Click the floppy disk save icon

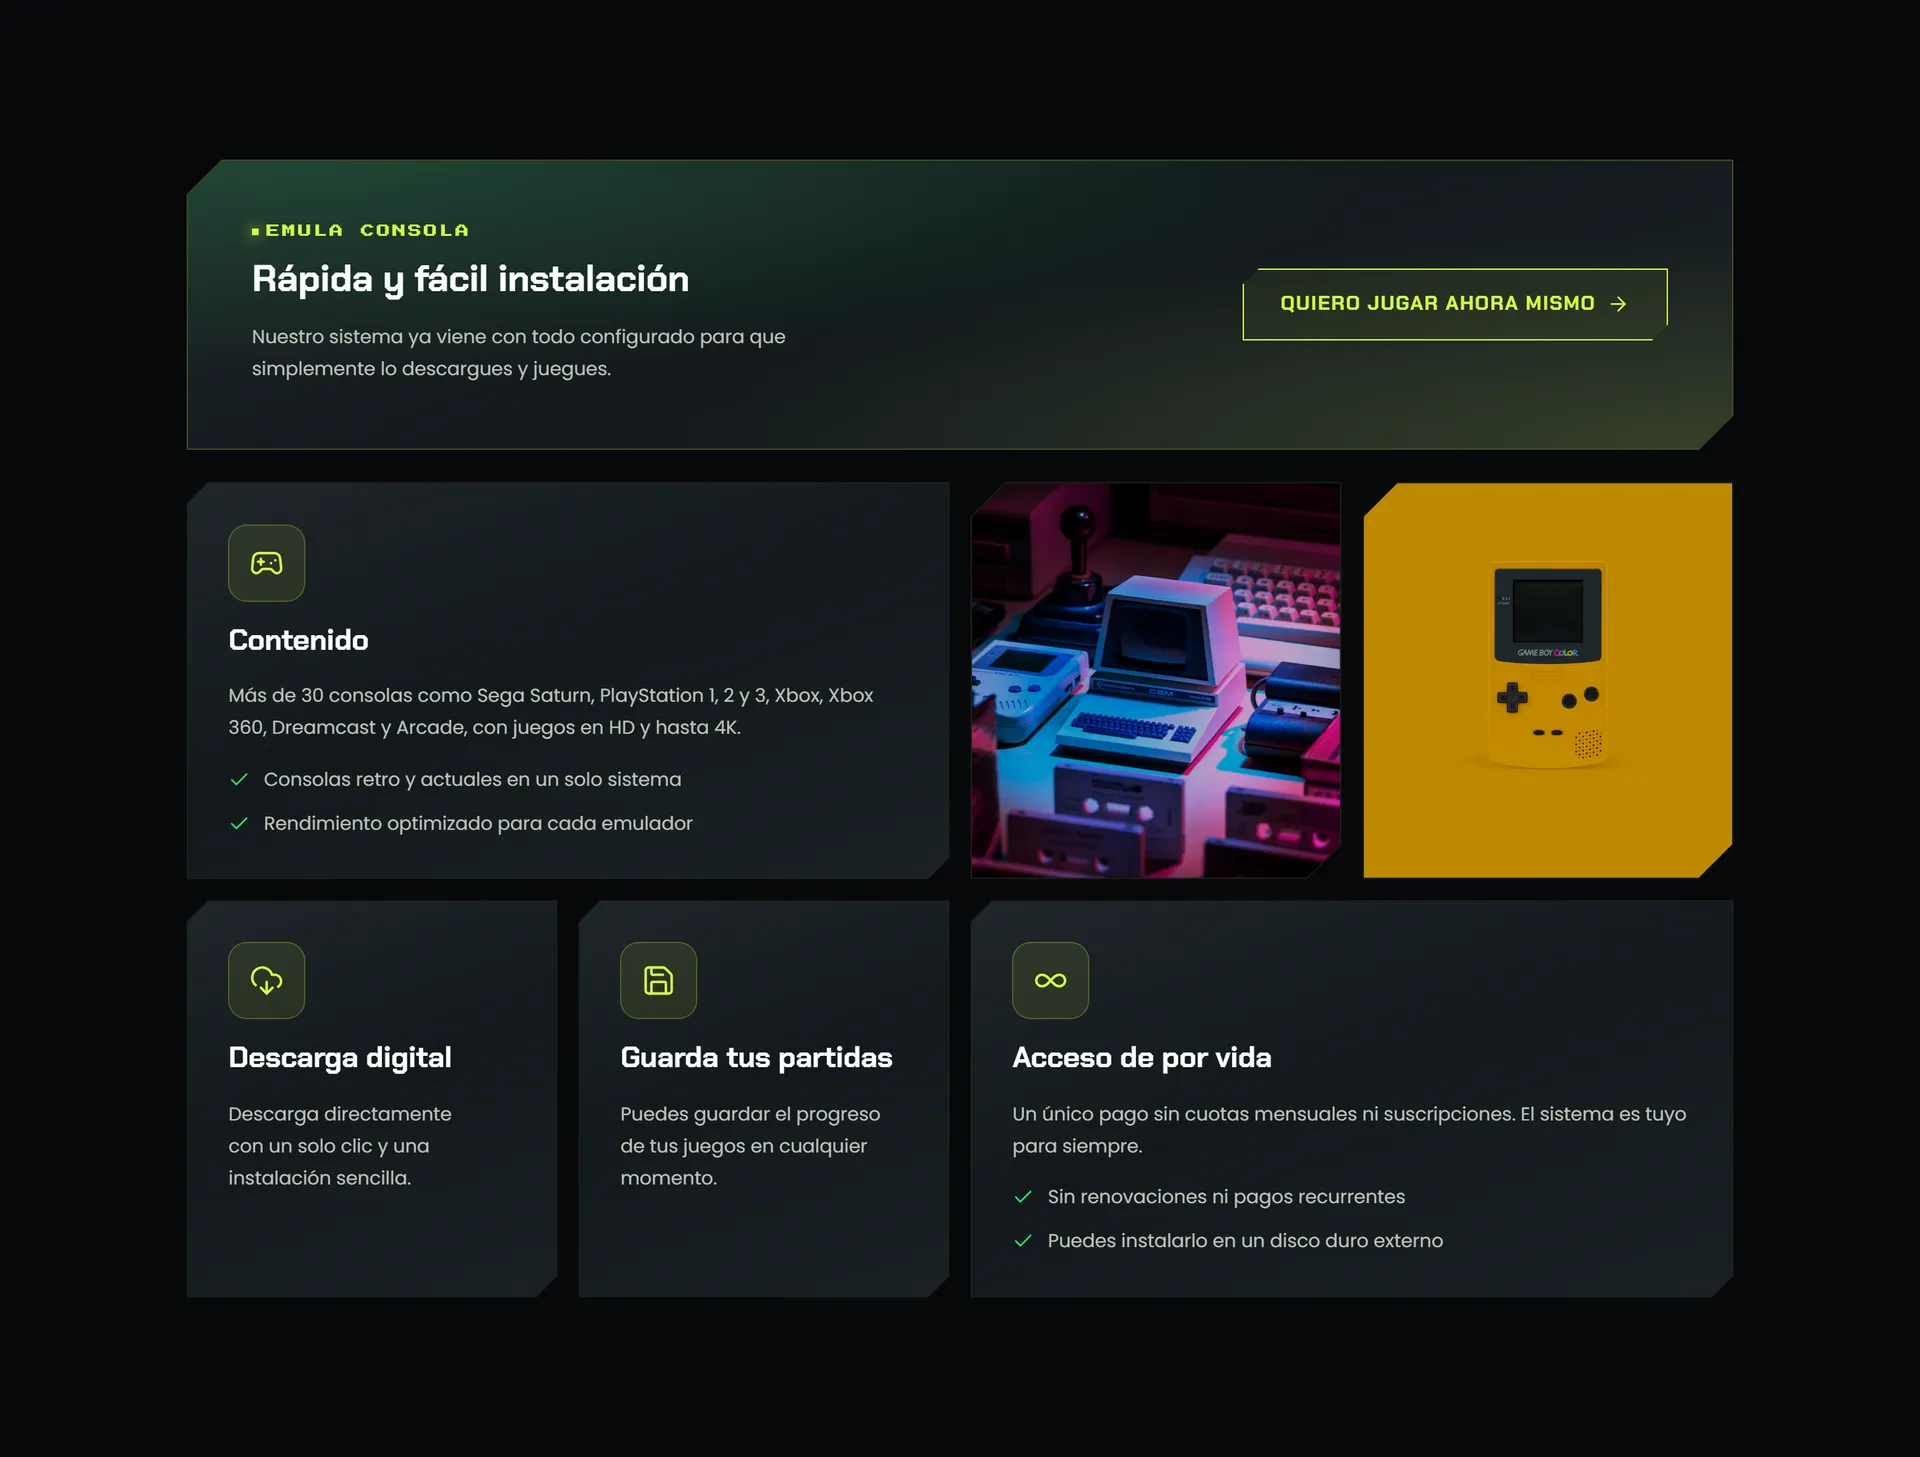point(658,980)
